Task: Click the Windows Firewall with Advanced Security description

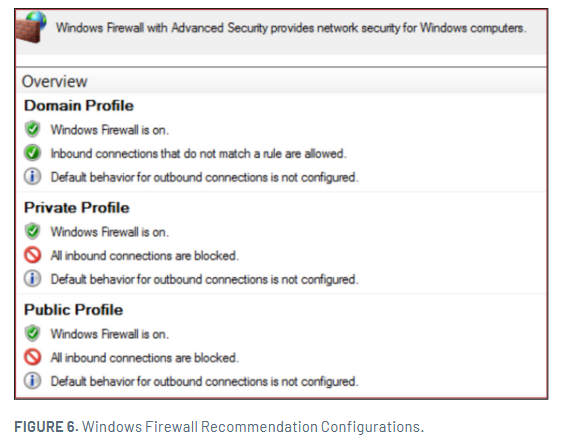Action: tap(291, 28)
